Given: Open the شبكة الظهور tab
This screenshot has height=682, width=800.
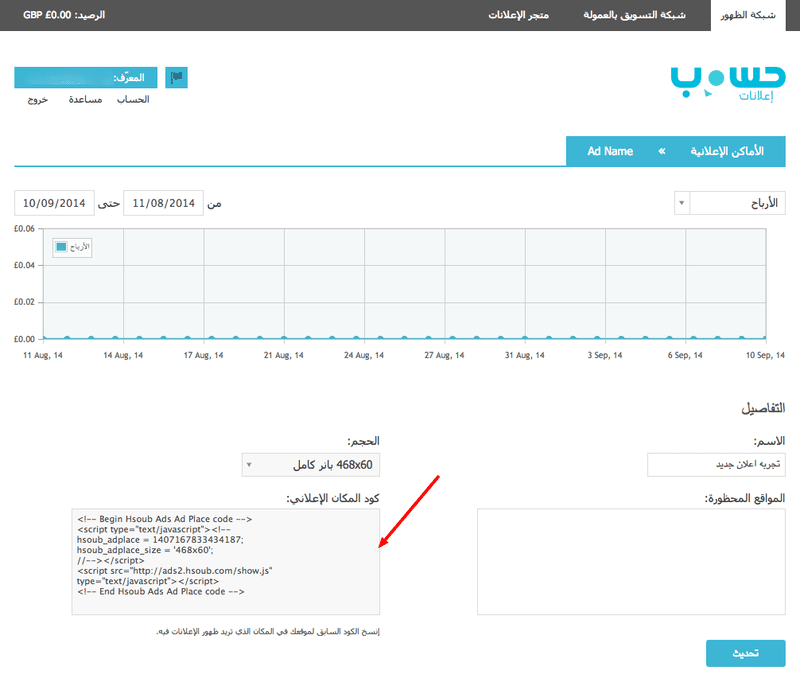Looking at the screenshot, I should point(748,15).
